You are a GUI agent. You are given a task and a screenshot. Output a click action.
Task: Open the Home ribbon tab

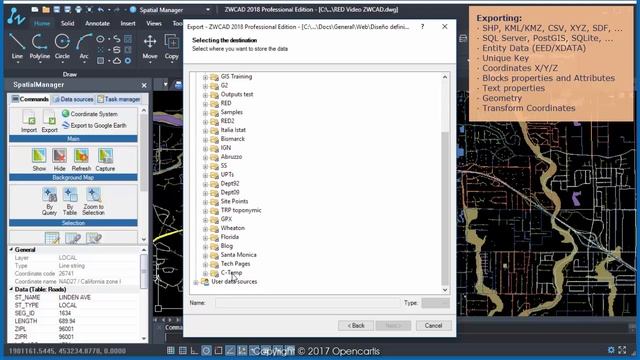tap(42, 23)
